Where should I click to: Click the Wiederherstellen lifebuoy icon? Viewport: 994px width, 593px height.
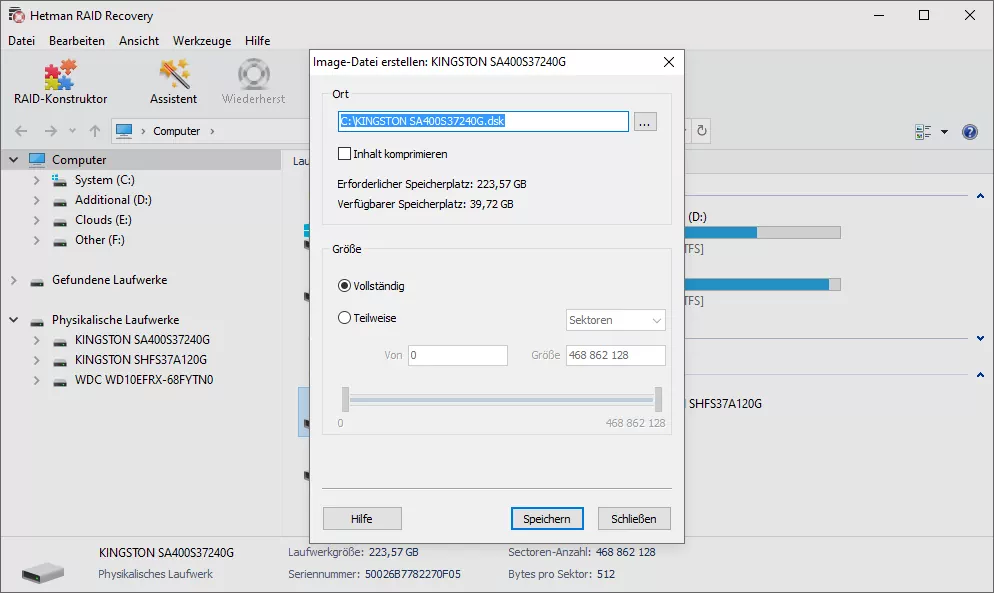(x=254, y=74)
